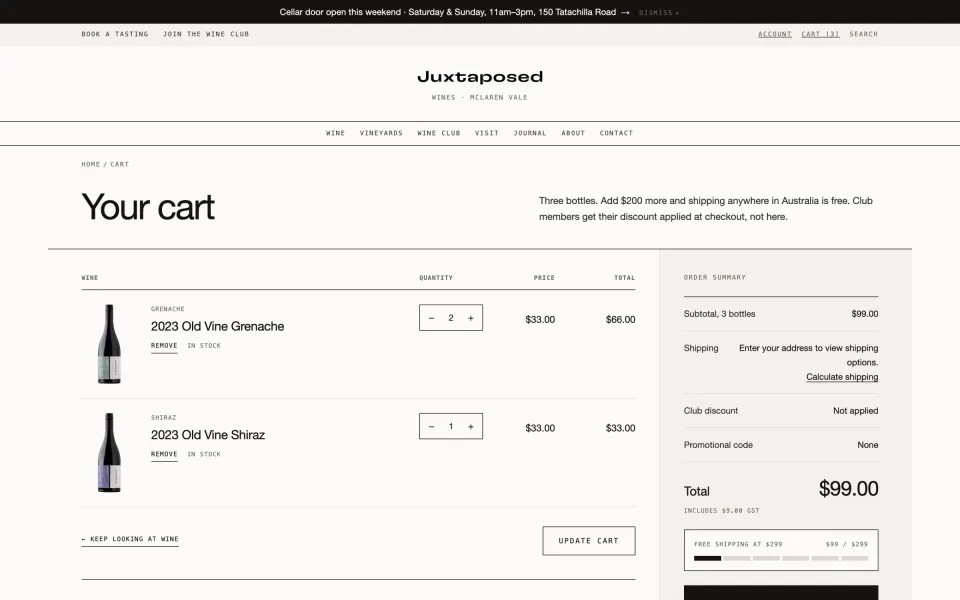The width and height of the screenshot is (960, 600).
Task: Click In Stock label under Shiraz
Action: [204, 454]
